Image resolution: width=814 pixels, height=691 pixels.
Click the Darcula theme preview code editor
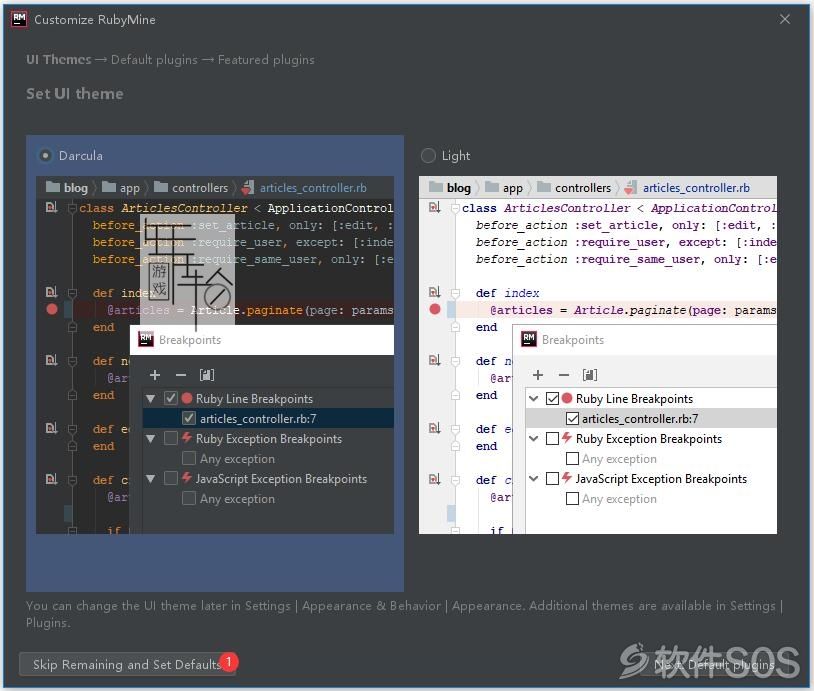(215, 355)
